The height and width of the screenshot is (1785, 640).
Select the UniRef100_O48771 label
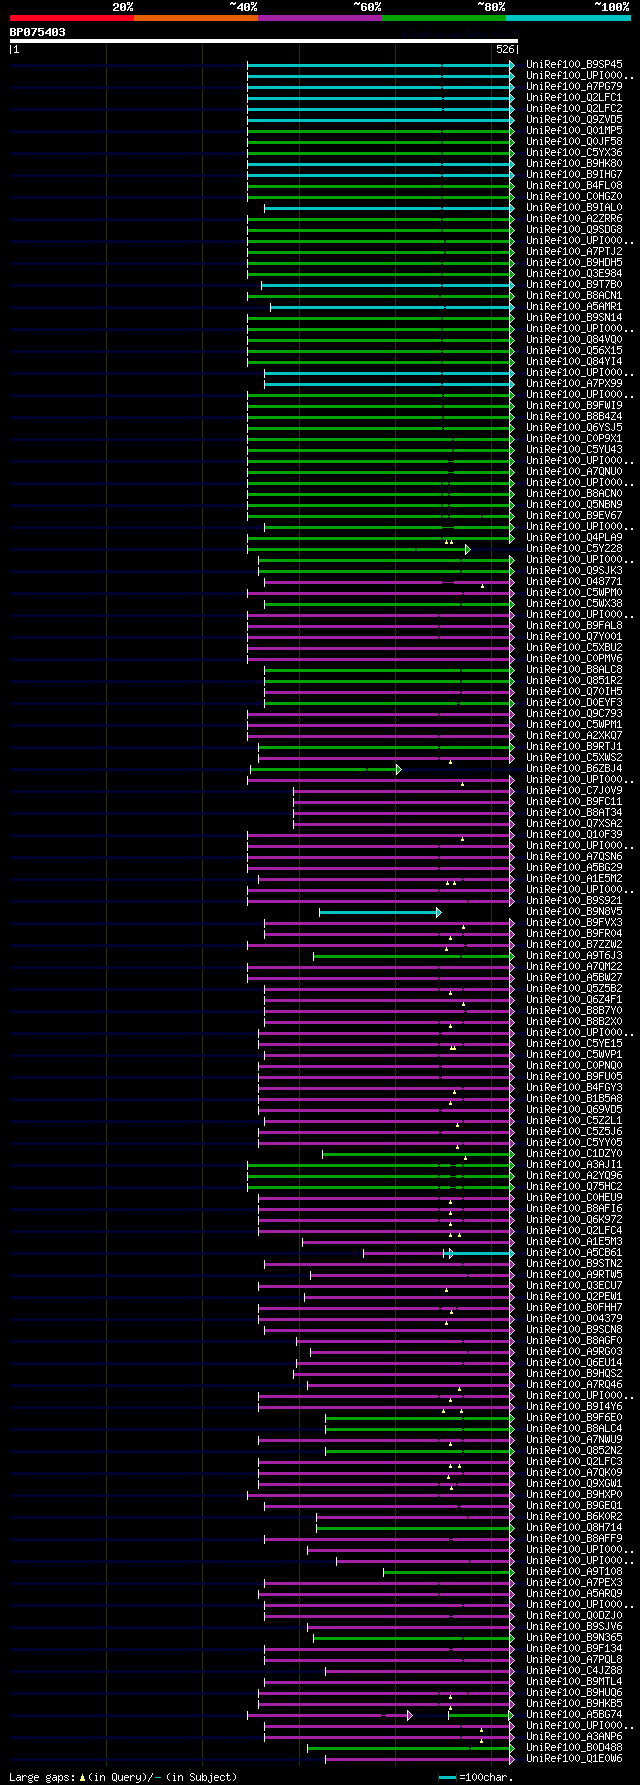click(x=574, y=581)
